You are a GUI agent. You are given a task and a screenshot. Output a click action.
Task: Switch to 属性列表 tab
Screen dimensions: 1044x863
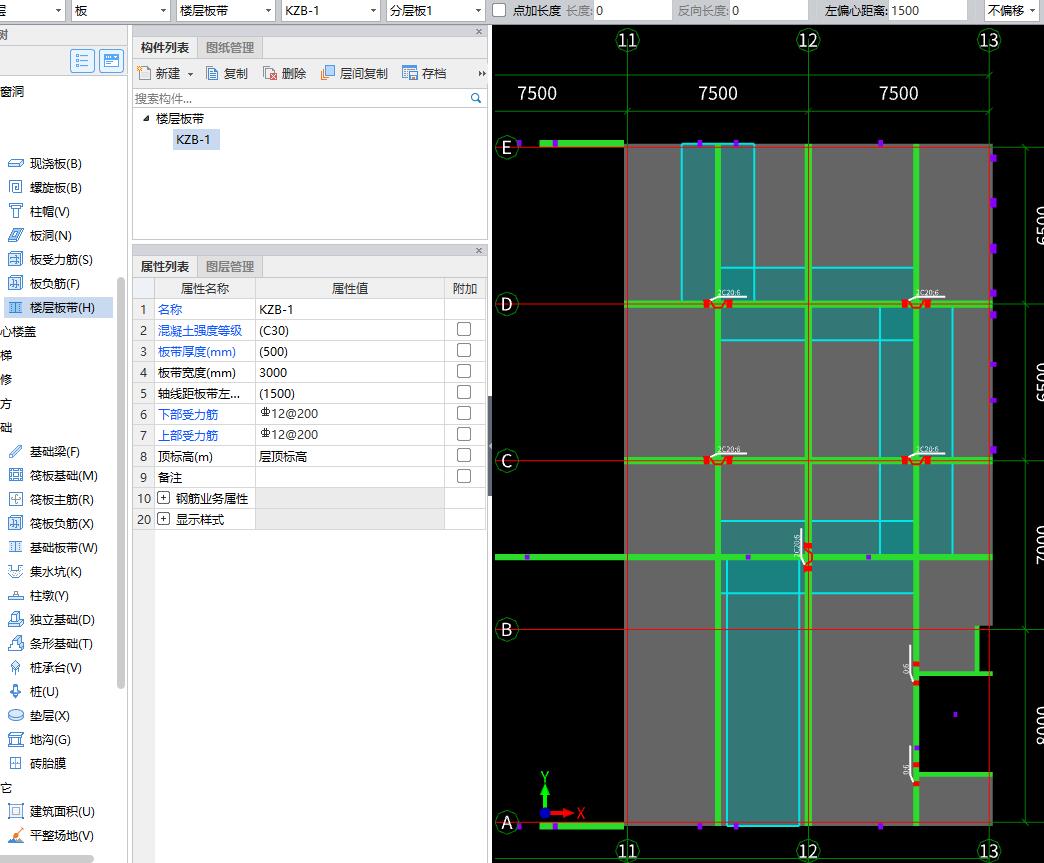click(x=164, y=266)
